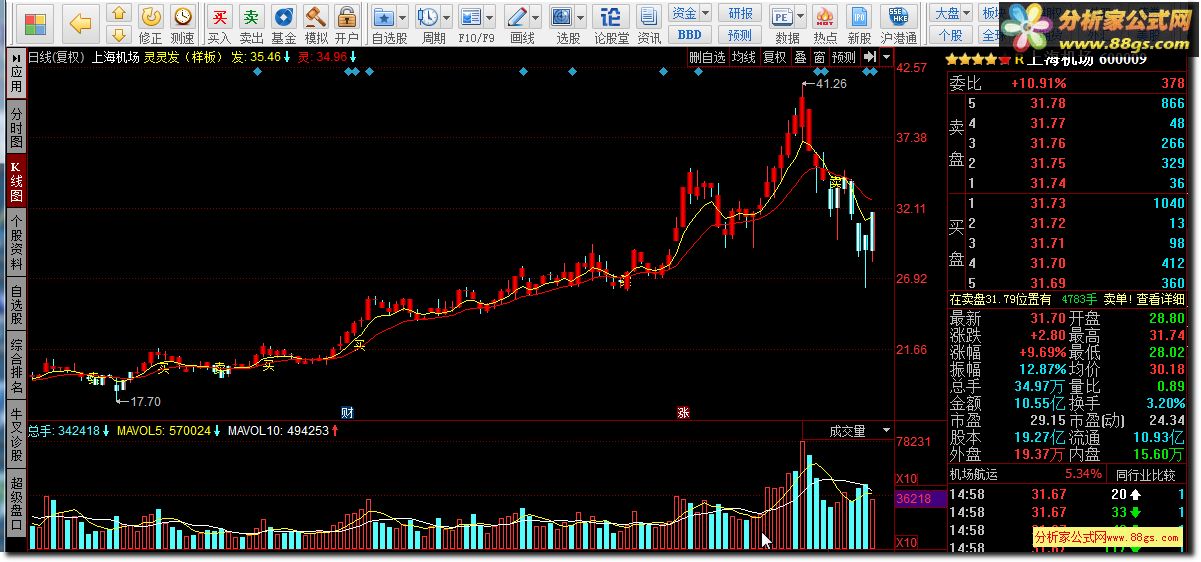Click the 周期 period clock icon
The height and width of the screenshot is (562, 1201).
[x=428, y=17]
